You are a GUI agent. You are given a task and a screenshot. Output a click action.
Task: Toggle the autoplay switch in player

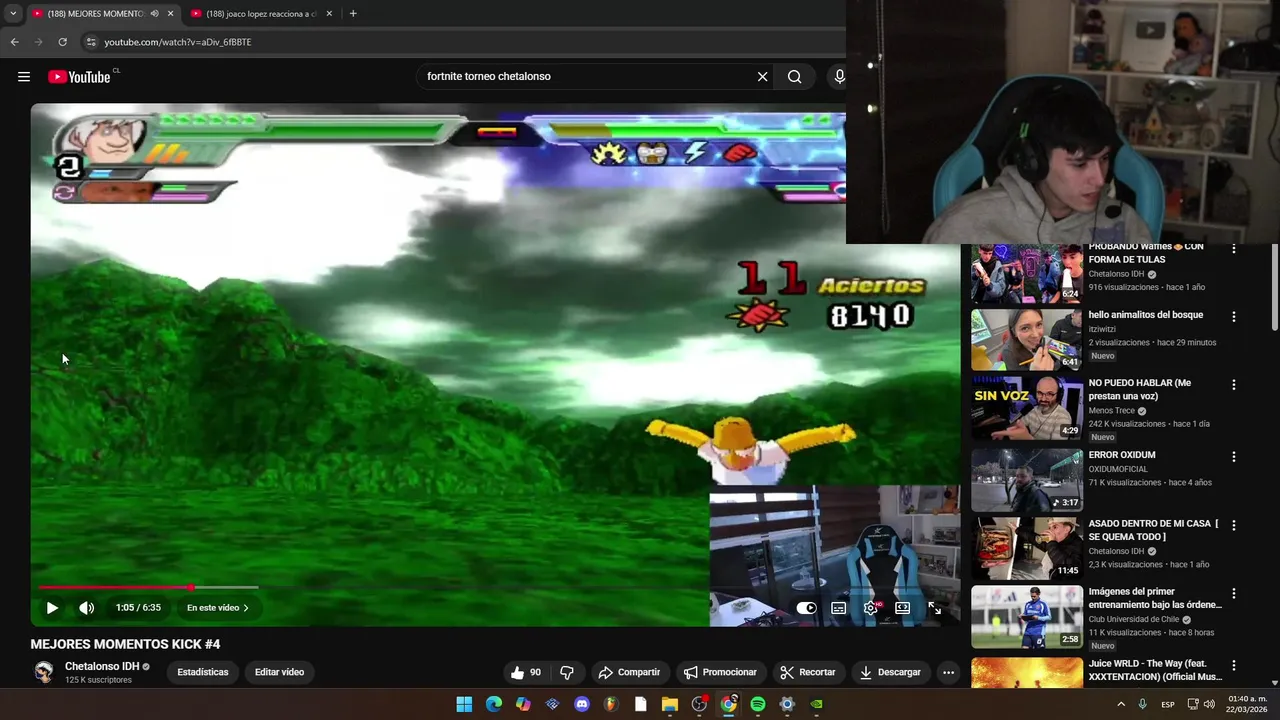pyautogui.click(x=806, y=608)
